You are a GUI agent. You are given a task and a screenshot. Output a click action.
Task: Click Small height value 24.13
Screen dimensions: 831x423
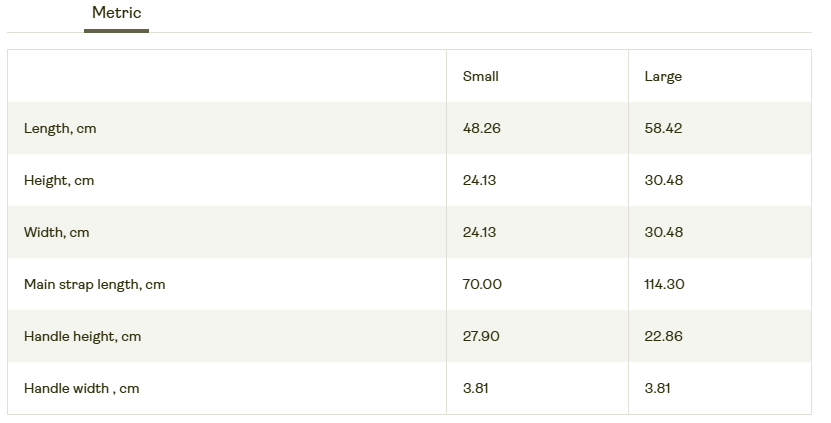point(479,181)
